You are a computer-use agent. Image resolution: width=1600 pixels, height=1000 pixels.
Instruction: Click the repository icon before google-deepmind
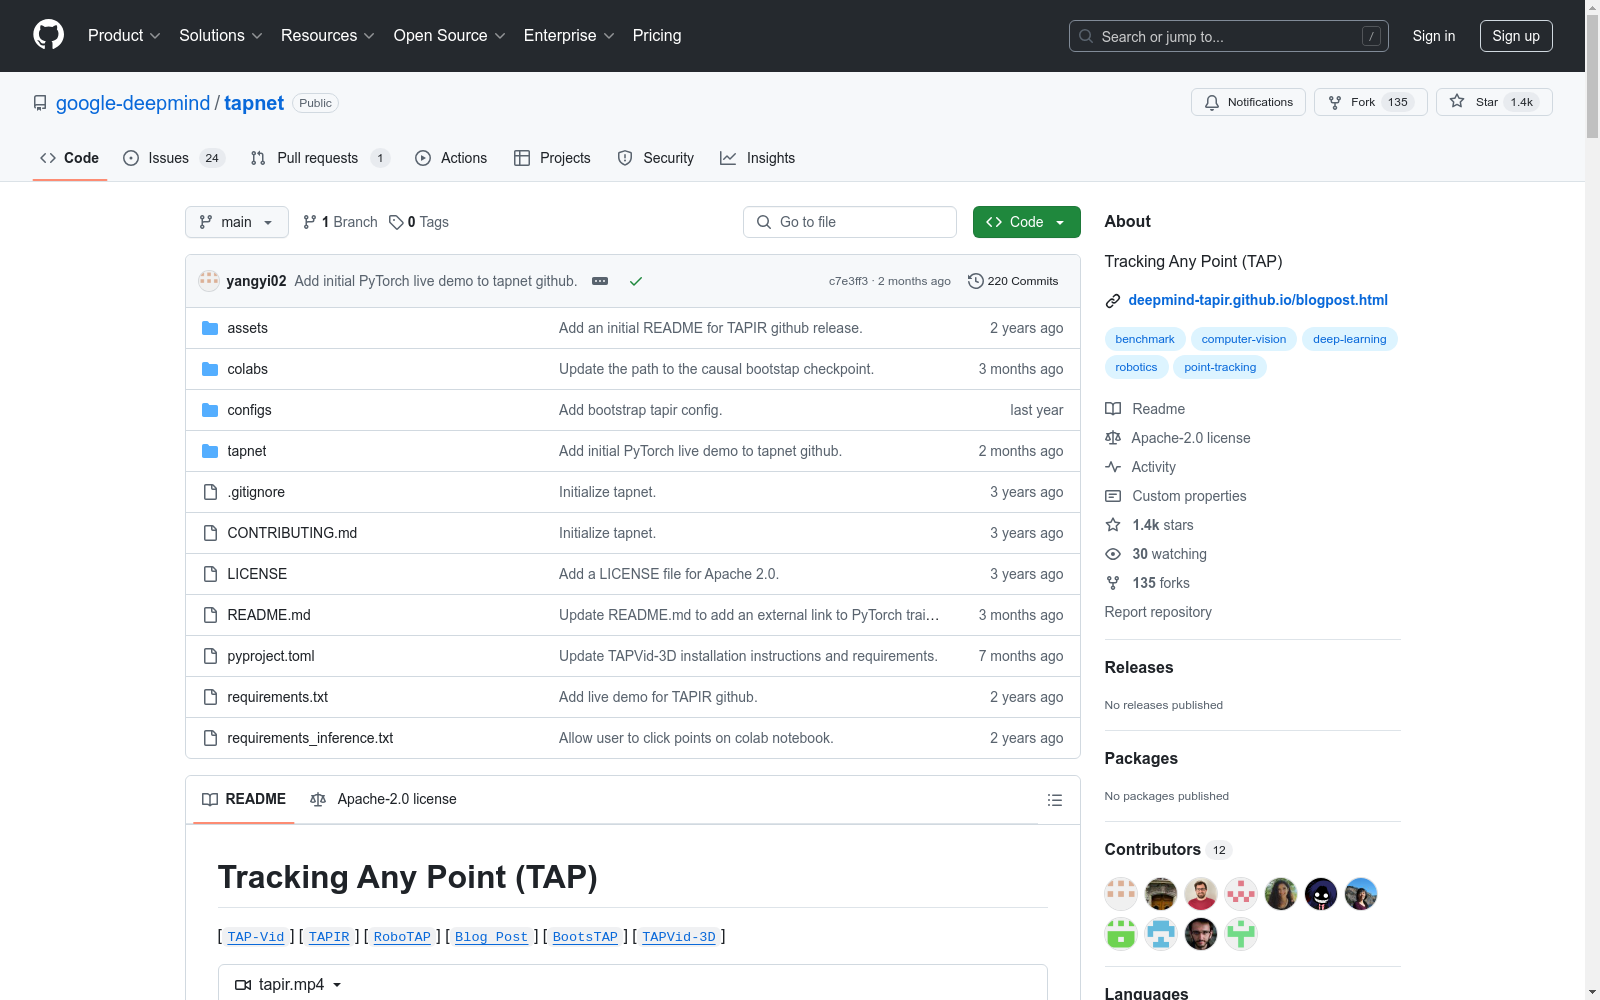point(40,103)
